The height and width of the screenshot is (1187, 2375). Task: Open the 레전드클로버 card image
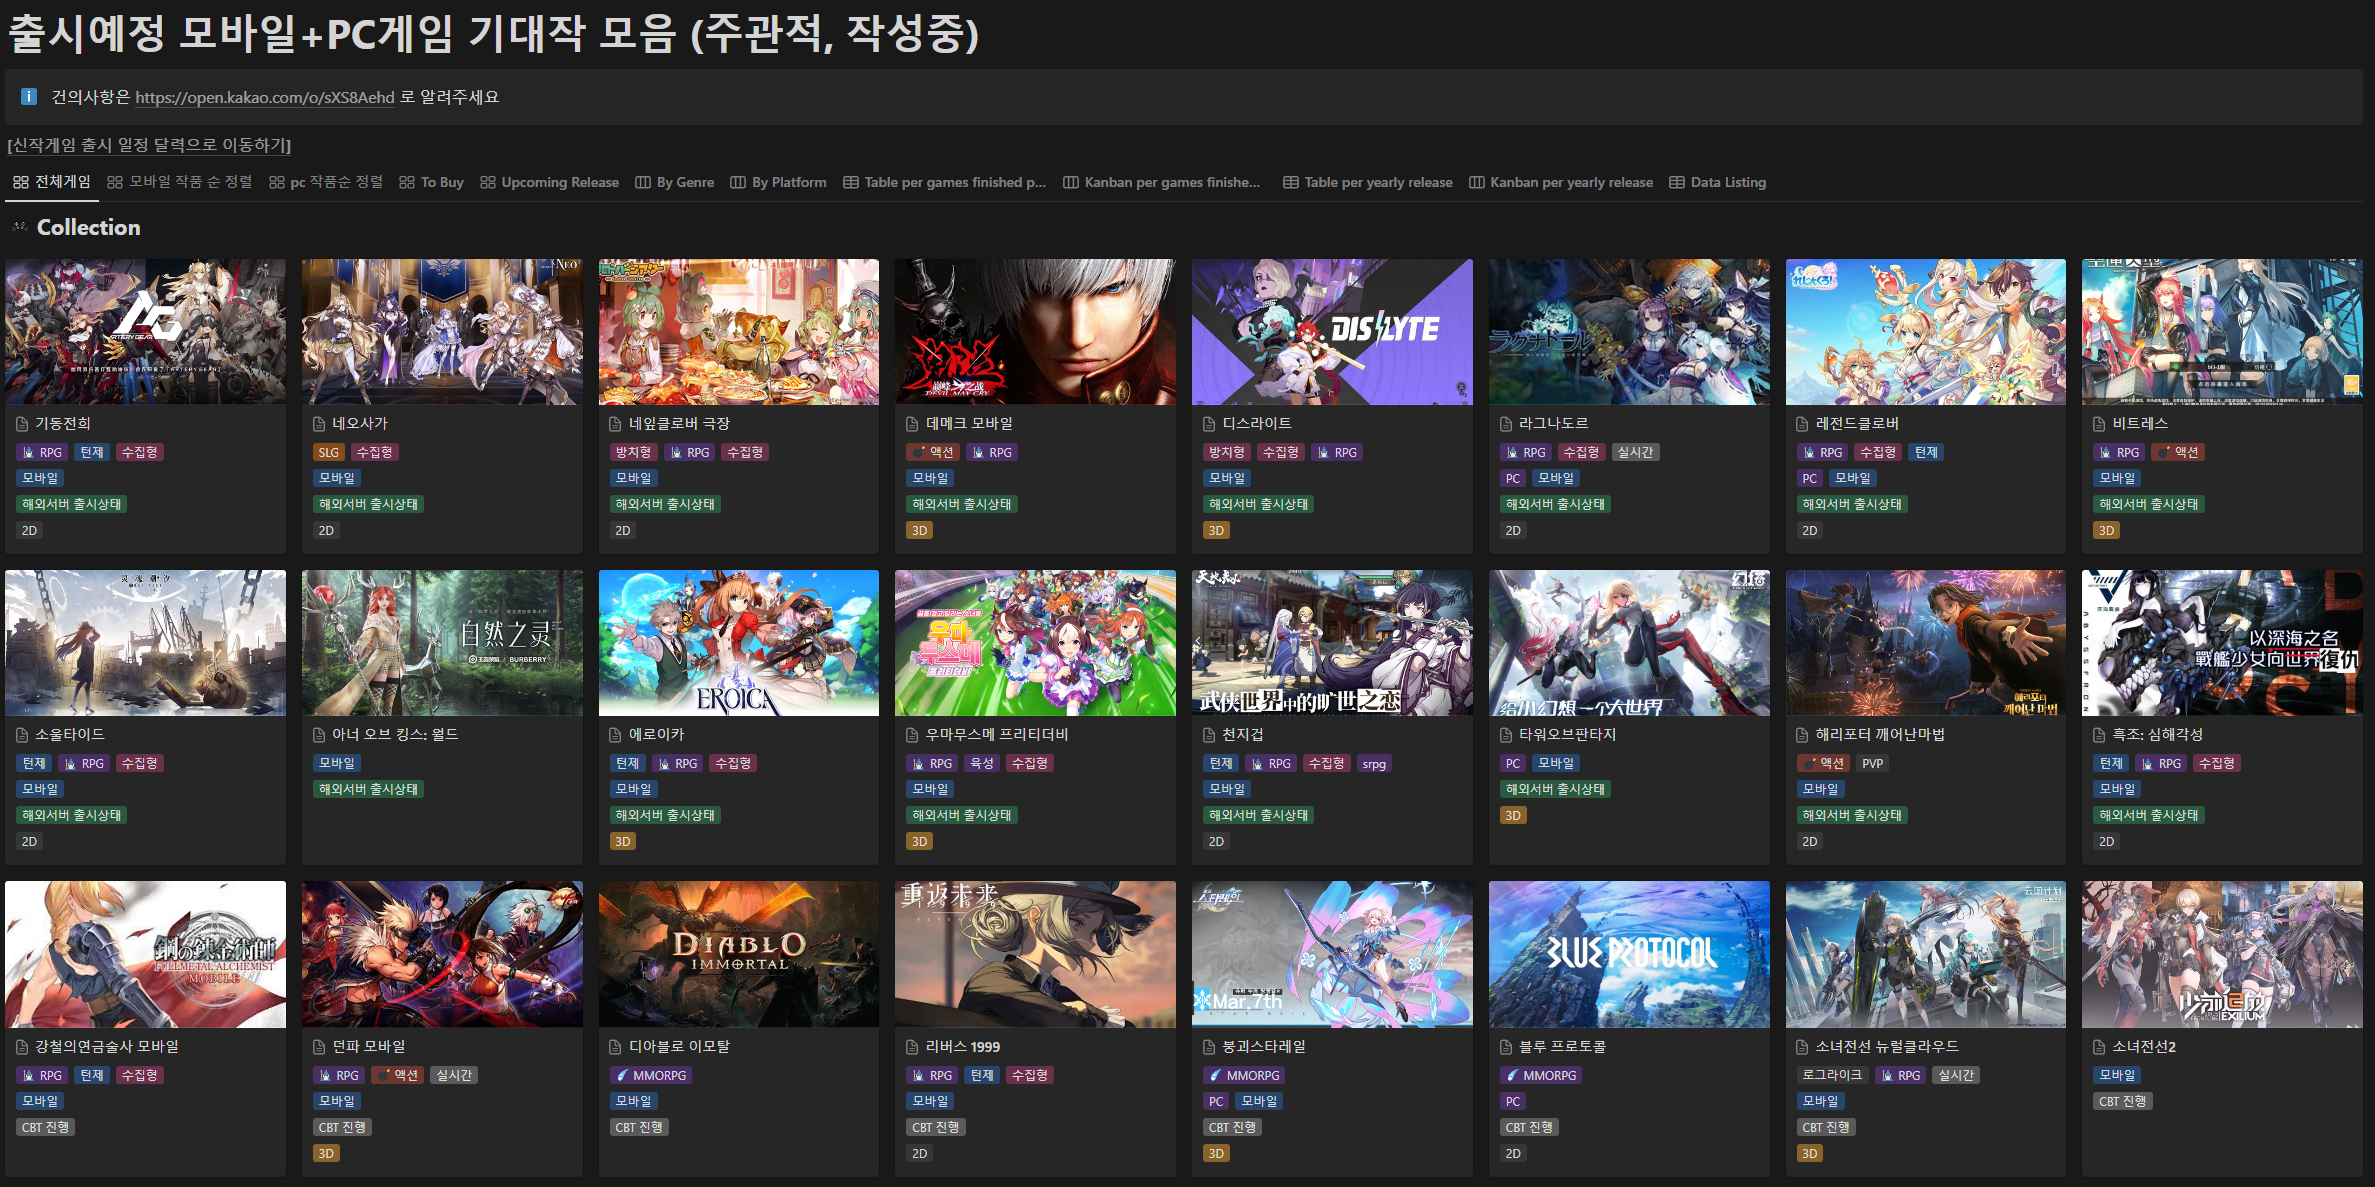[x=1926, y=332]
